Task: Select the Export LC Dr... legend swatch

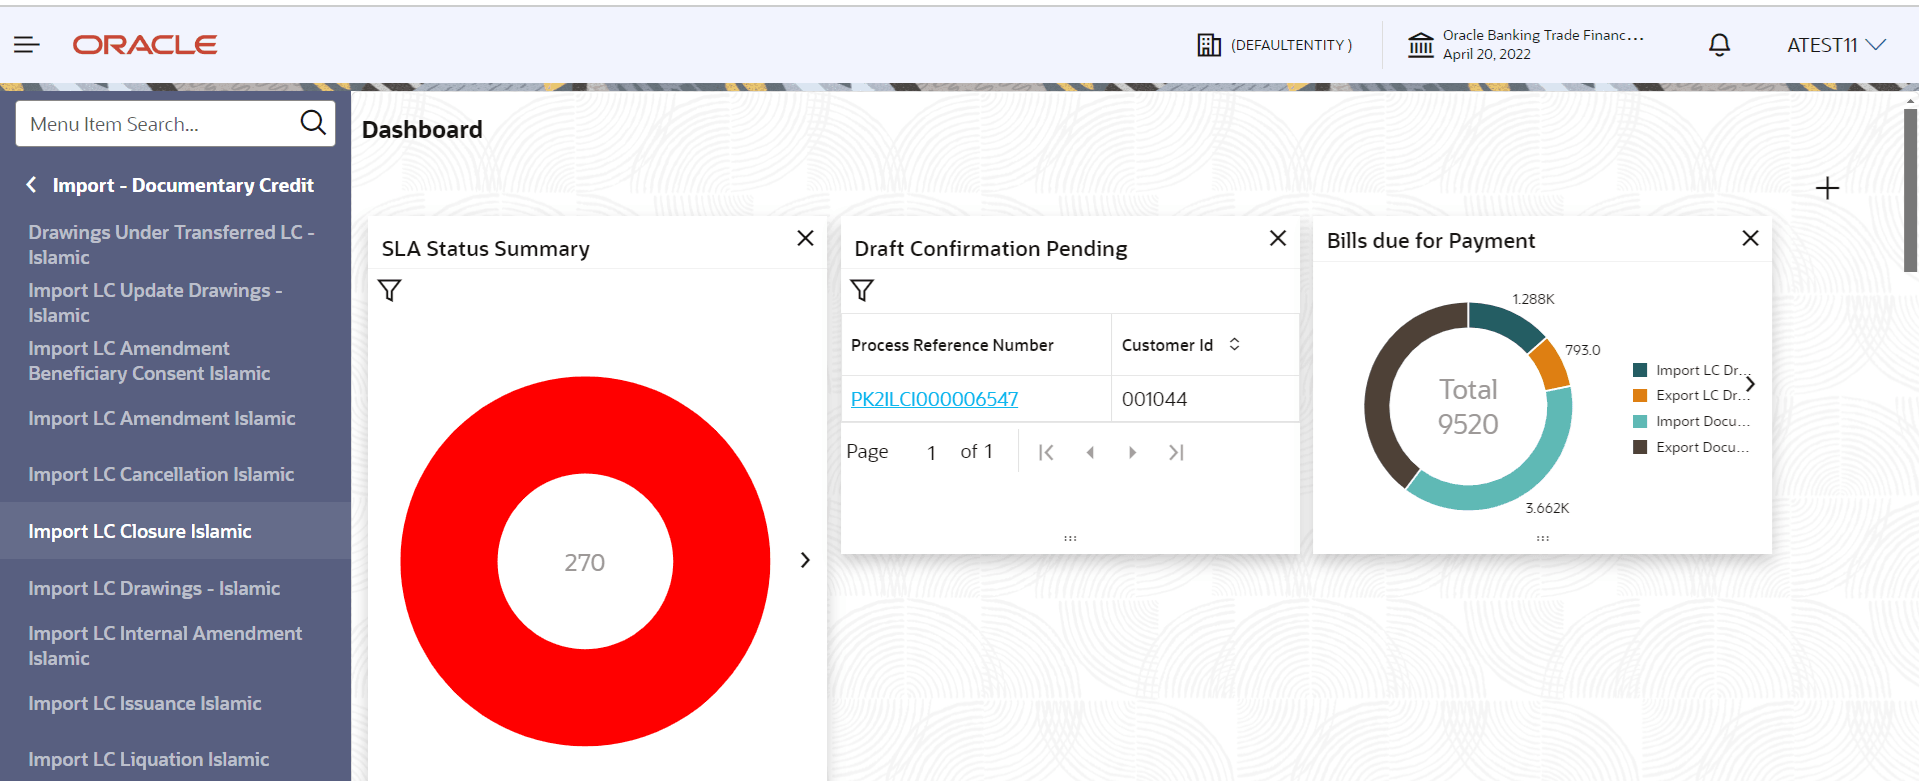Action: point(1640,395)
